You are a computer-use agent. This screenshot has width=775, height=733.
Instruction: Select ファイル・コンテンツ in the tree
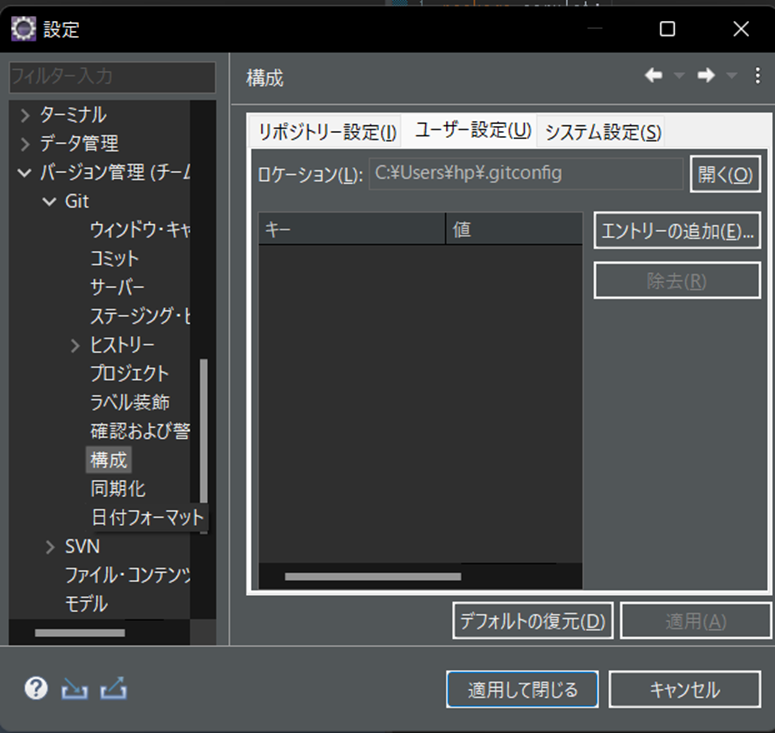pyautogui.click(x=128, y=575)
